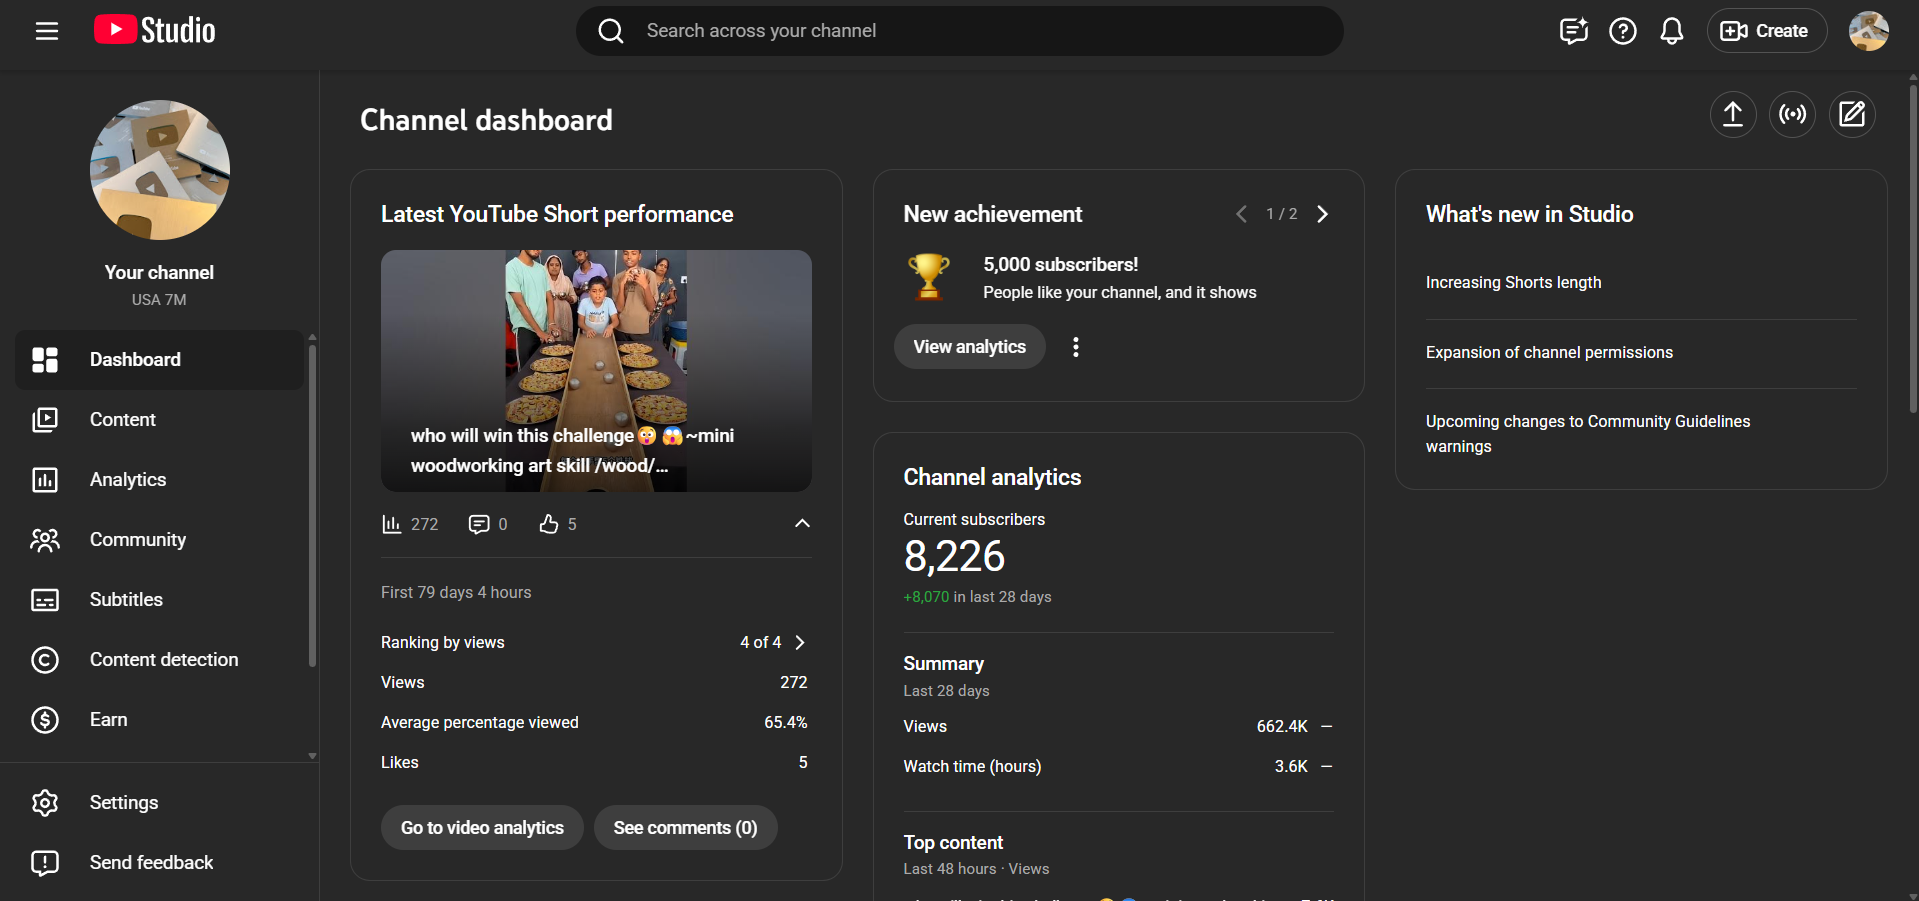Click the hamburger menu icon

coord(47,31)
